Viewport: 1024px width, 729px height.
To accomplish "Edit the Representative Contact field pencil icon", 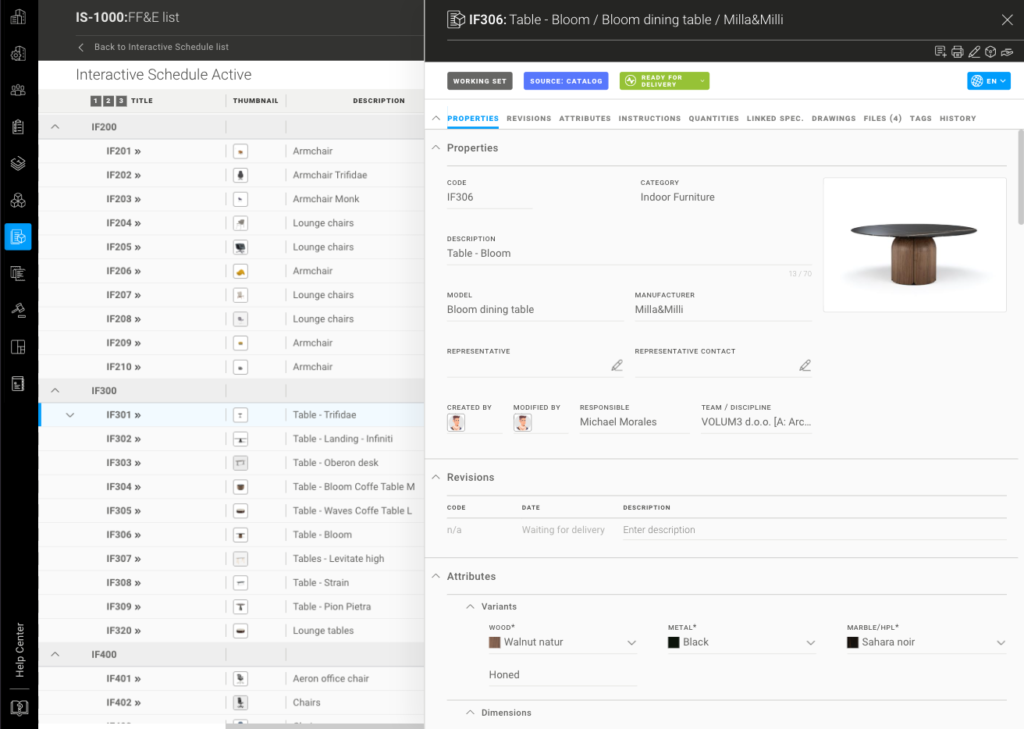I will point(805,366).
